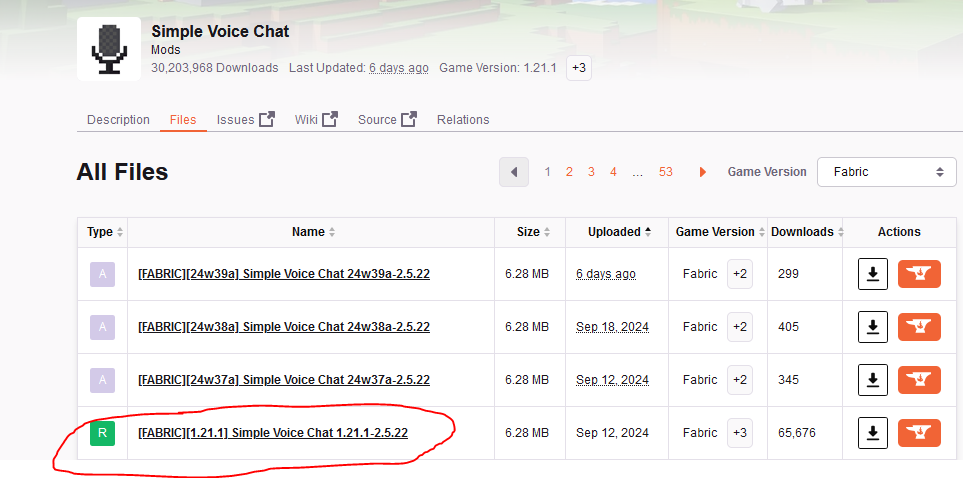Click the Actions column header

tap(899, 232)
